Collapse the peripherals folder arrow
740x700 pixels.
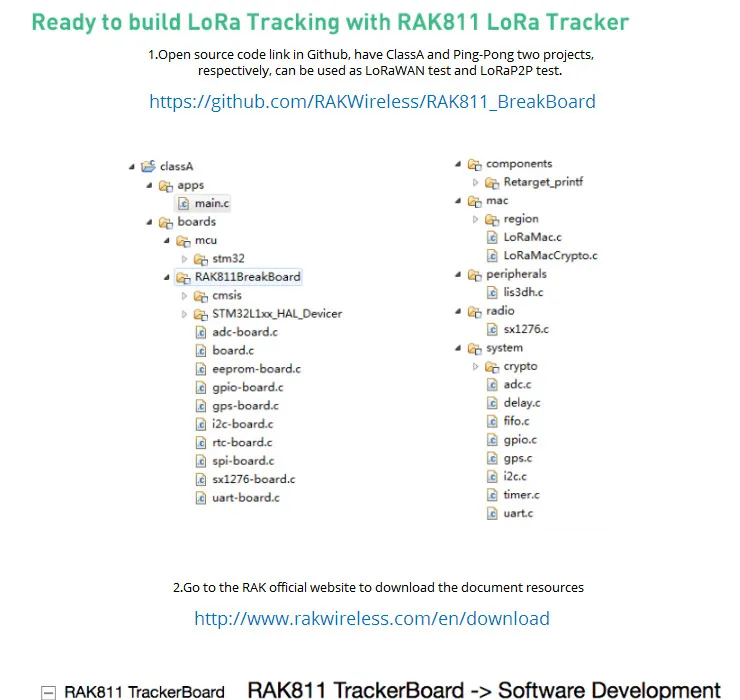tap(458, 274)
